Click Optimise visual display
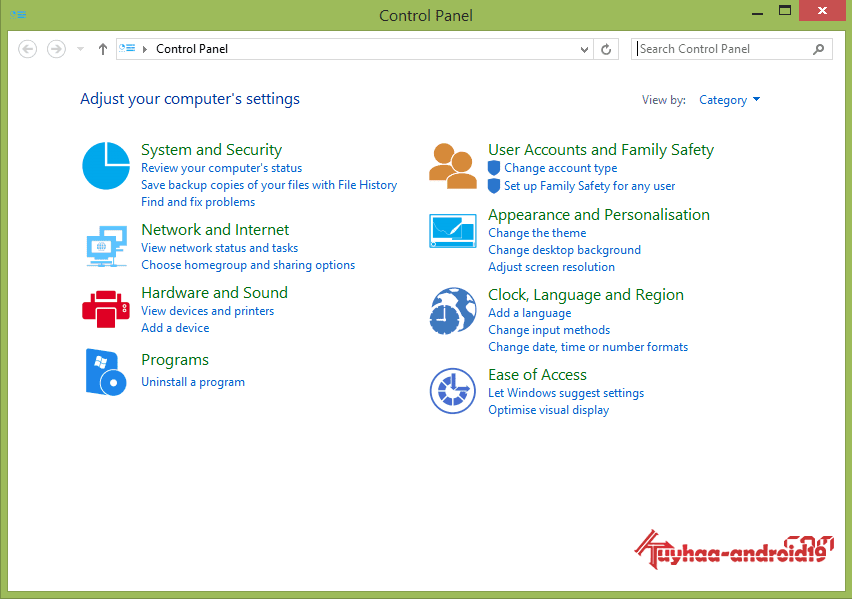Screen dimensions: 852x599 click(x=548, y=410)
